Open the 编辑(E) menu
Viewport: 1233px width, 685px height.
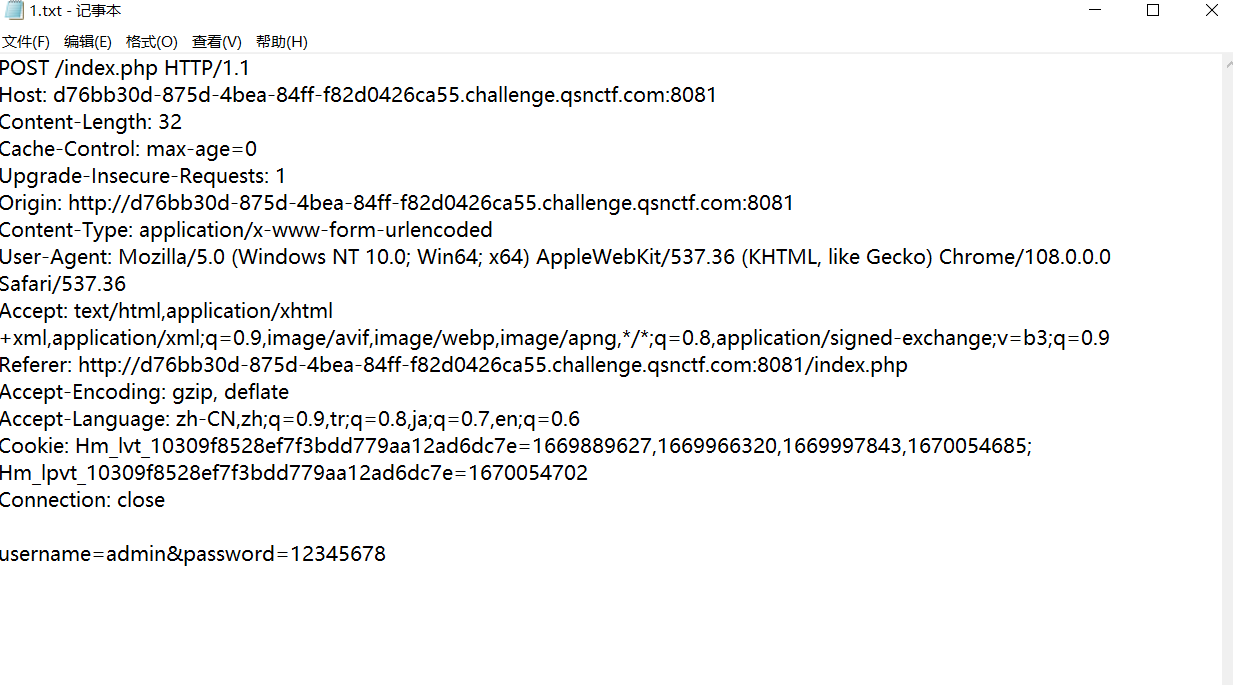88,42
